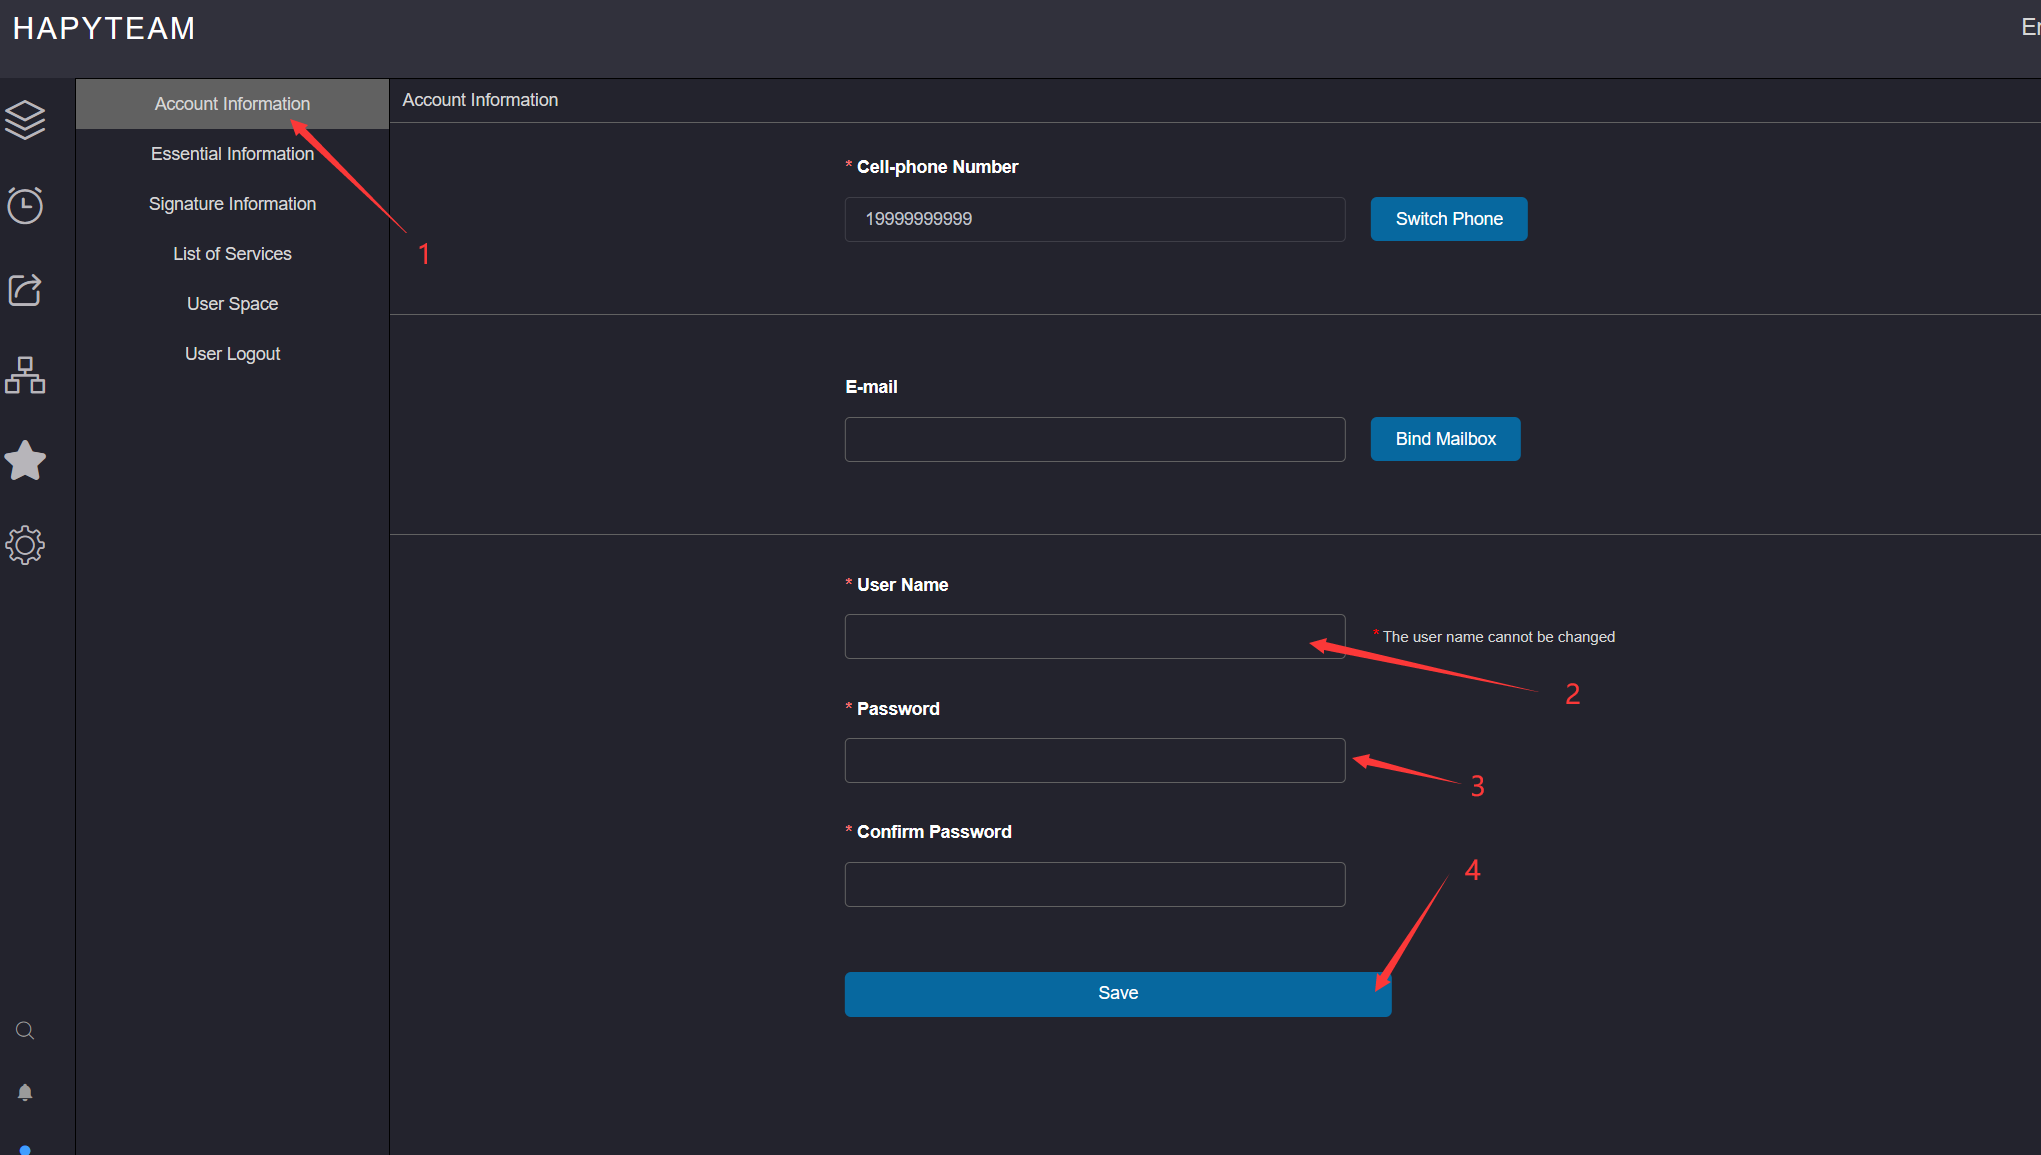This screenshot has height=1155, width=2041.
Task: Click the Account Information tab header
Action: (x=231, y=102)
